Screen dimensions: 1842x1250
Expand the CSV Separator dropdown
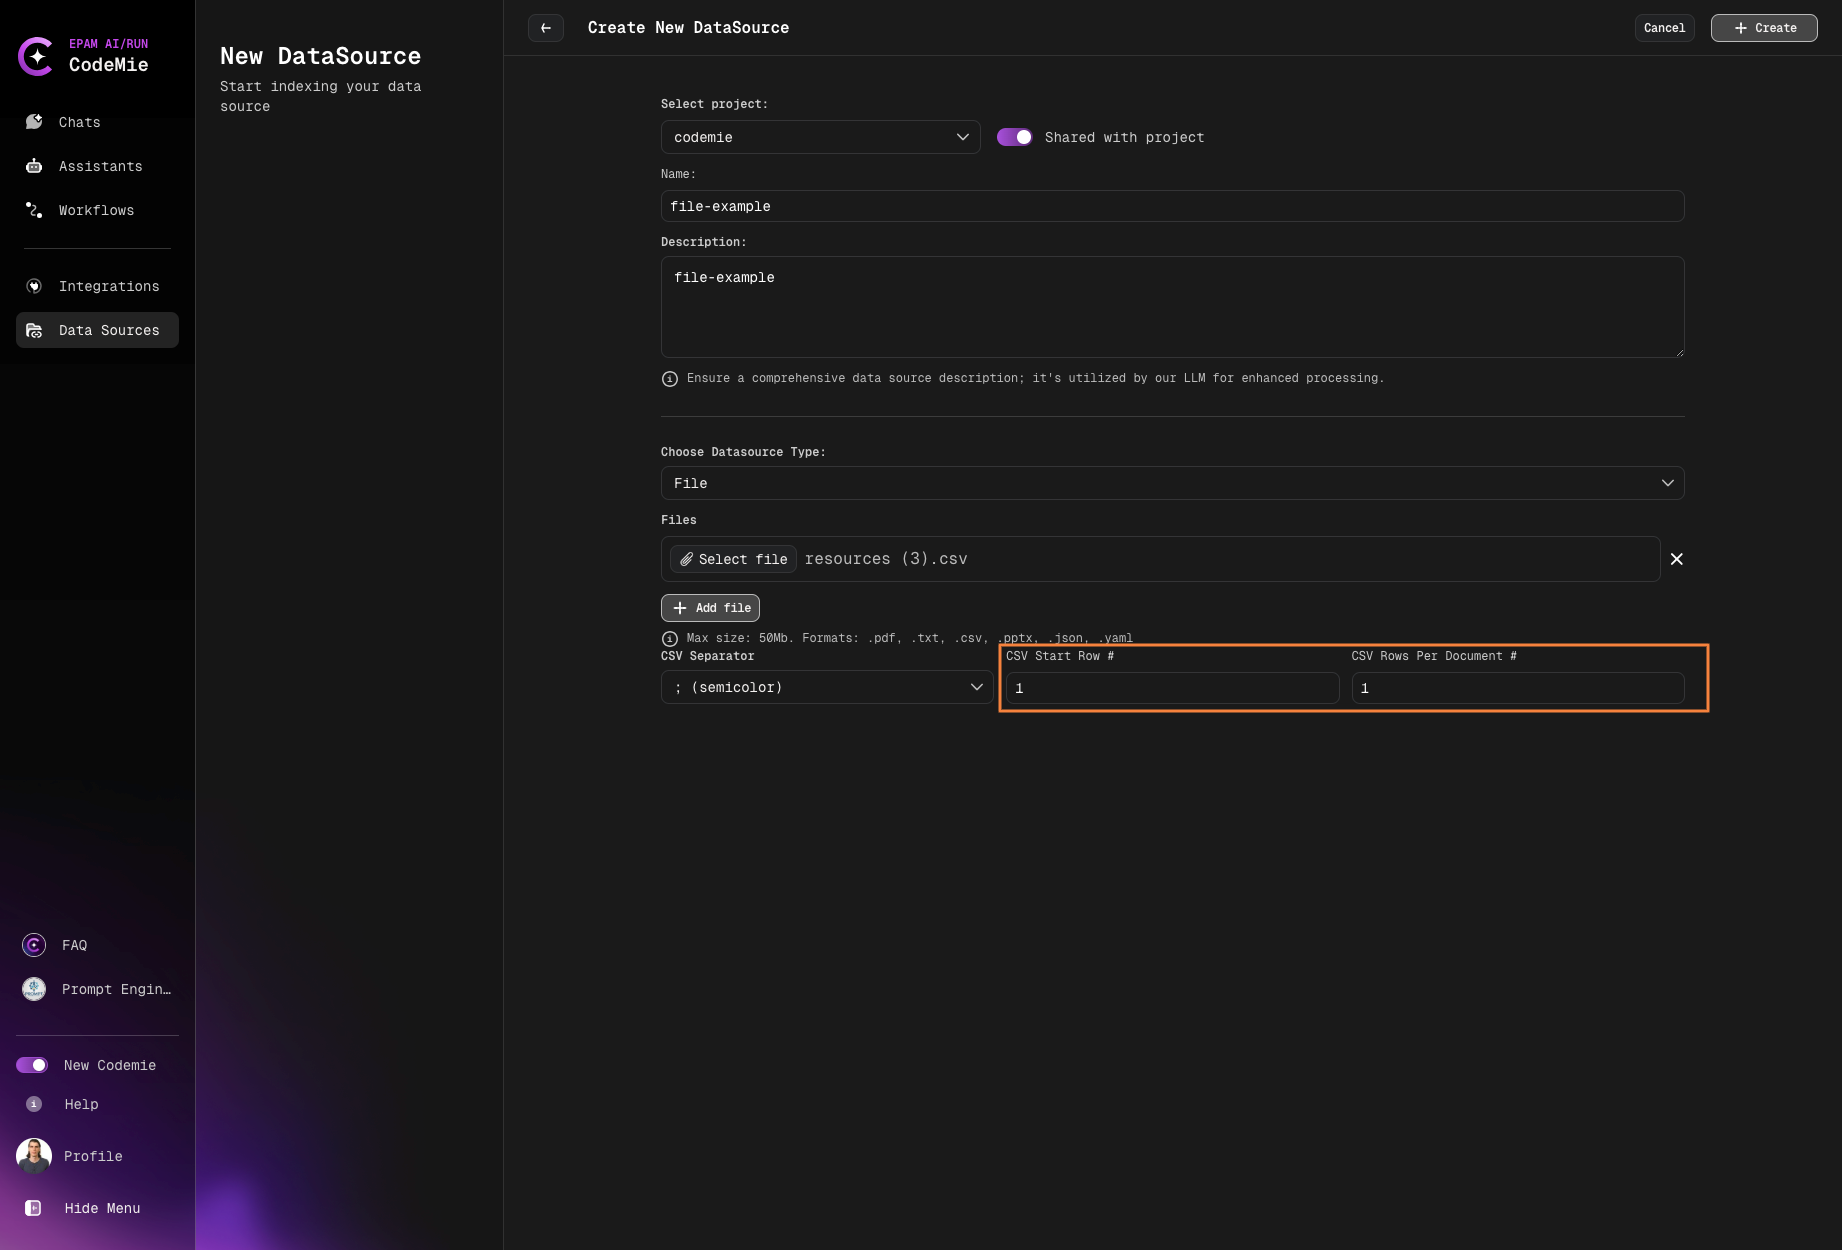click(826, 687)
